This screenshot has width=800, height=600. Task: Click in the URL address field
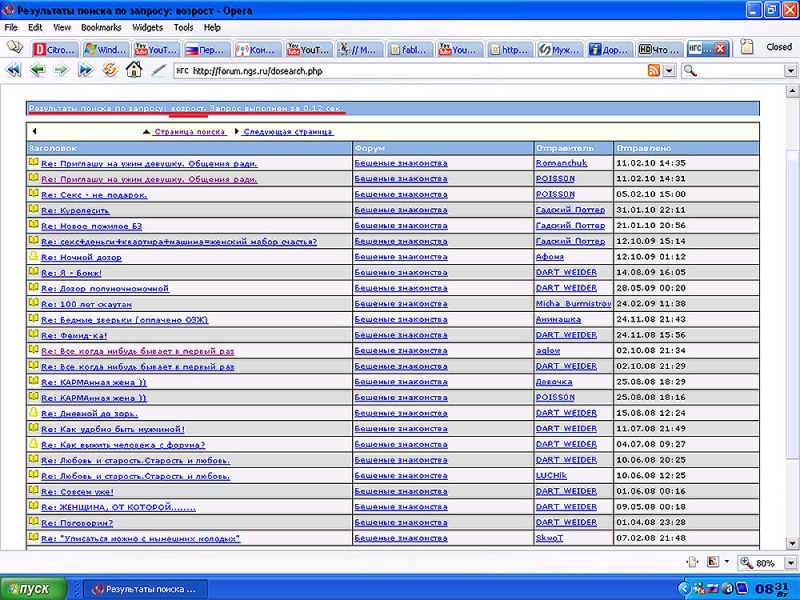tap(400, 71)
